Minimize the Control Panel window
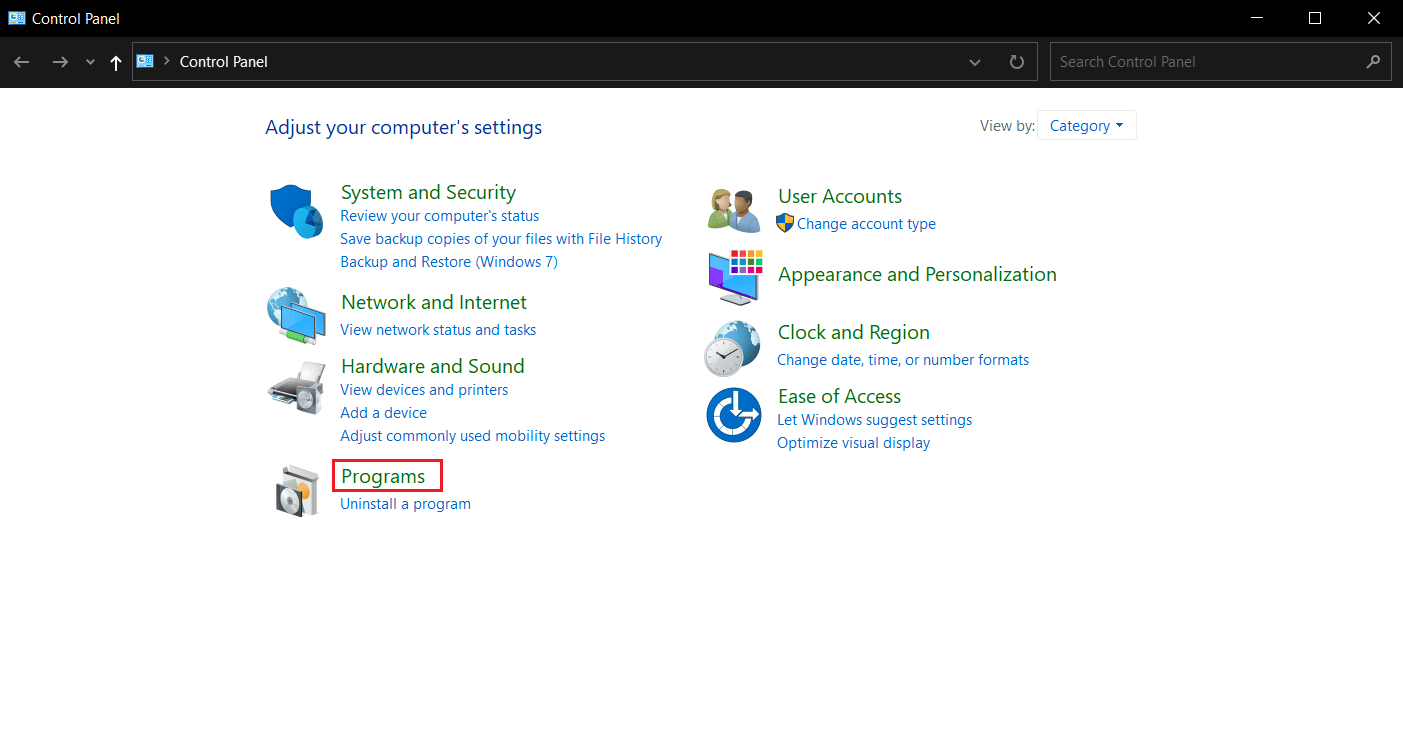 (x=1257, y=18)
